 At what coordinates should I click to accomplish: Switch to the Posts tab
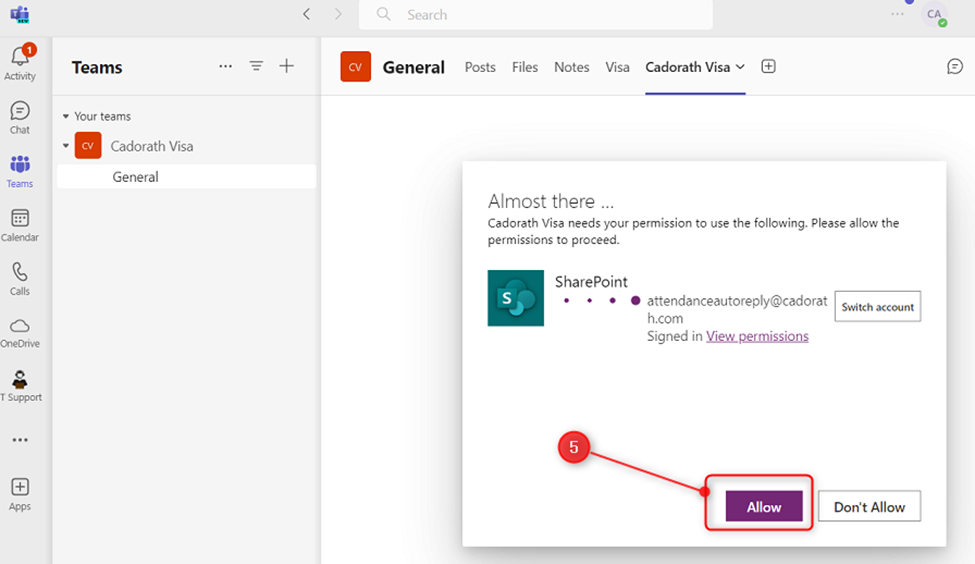click(x=480, y=67)
